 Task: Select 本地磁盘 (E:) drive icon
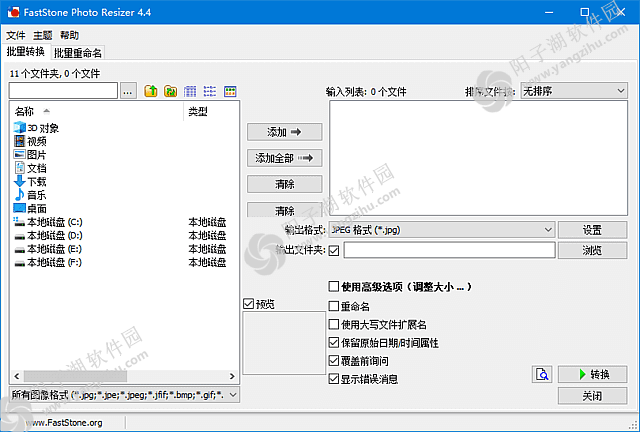click(20, 249)
